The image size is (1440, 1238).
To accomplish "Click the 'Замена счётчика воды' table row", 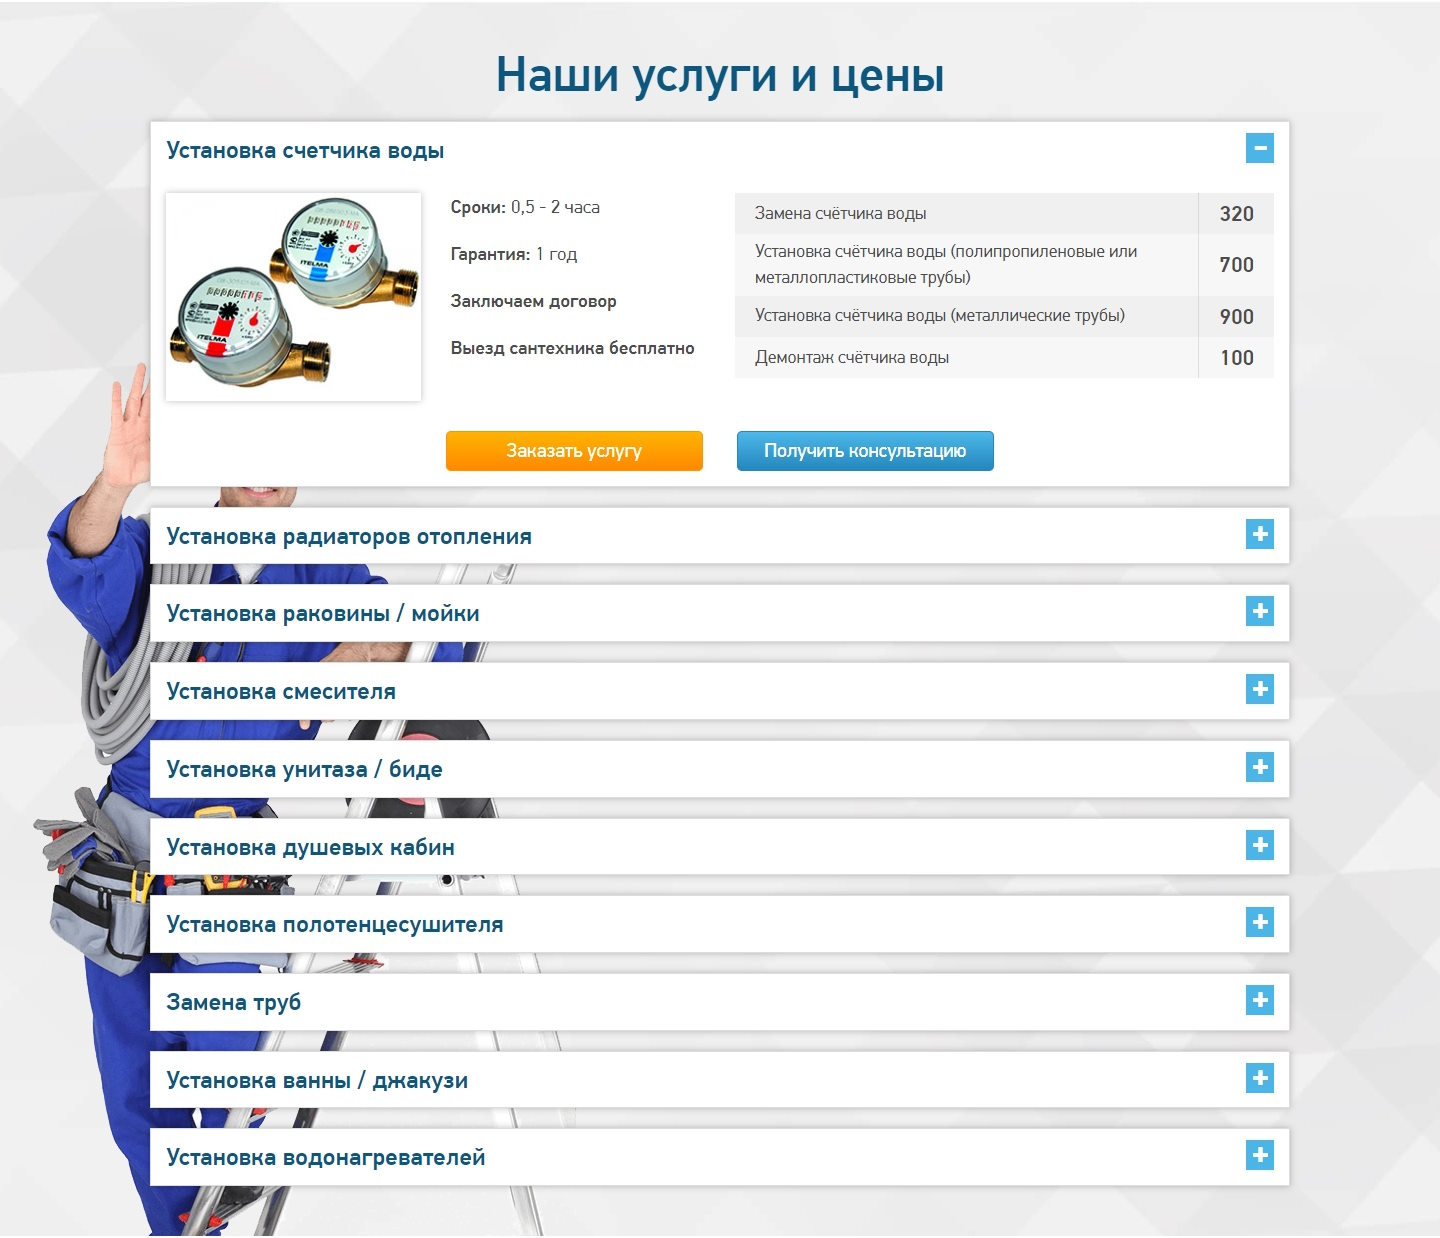I will coord(1004,213).
